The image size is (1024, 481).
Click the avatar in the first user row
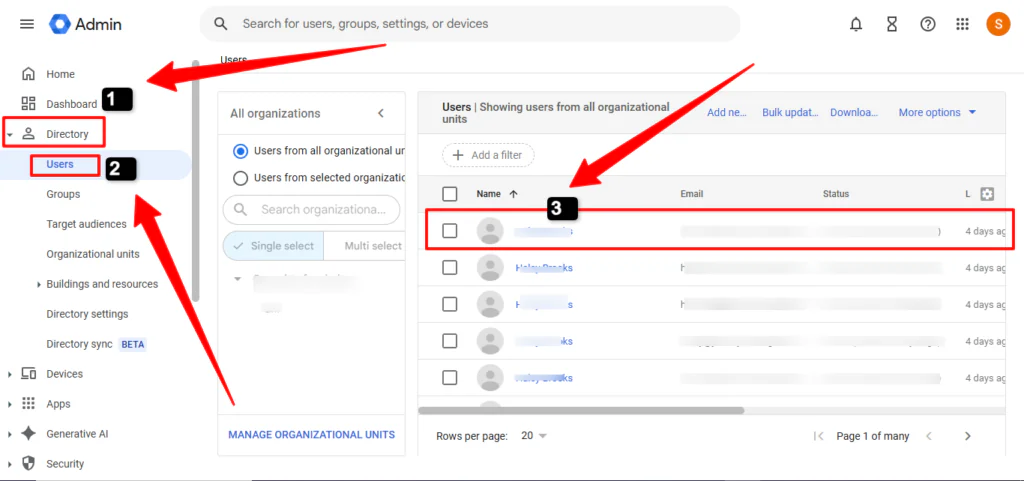490,230
